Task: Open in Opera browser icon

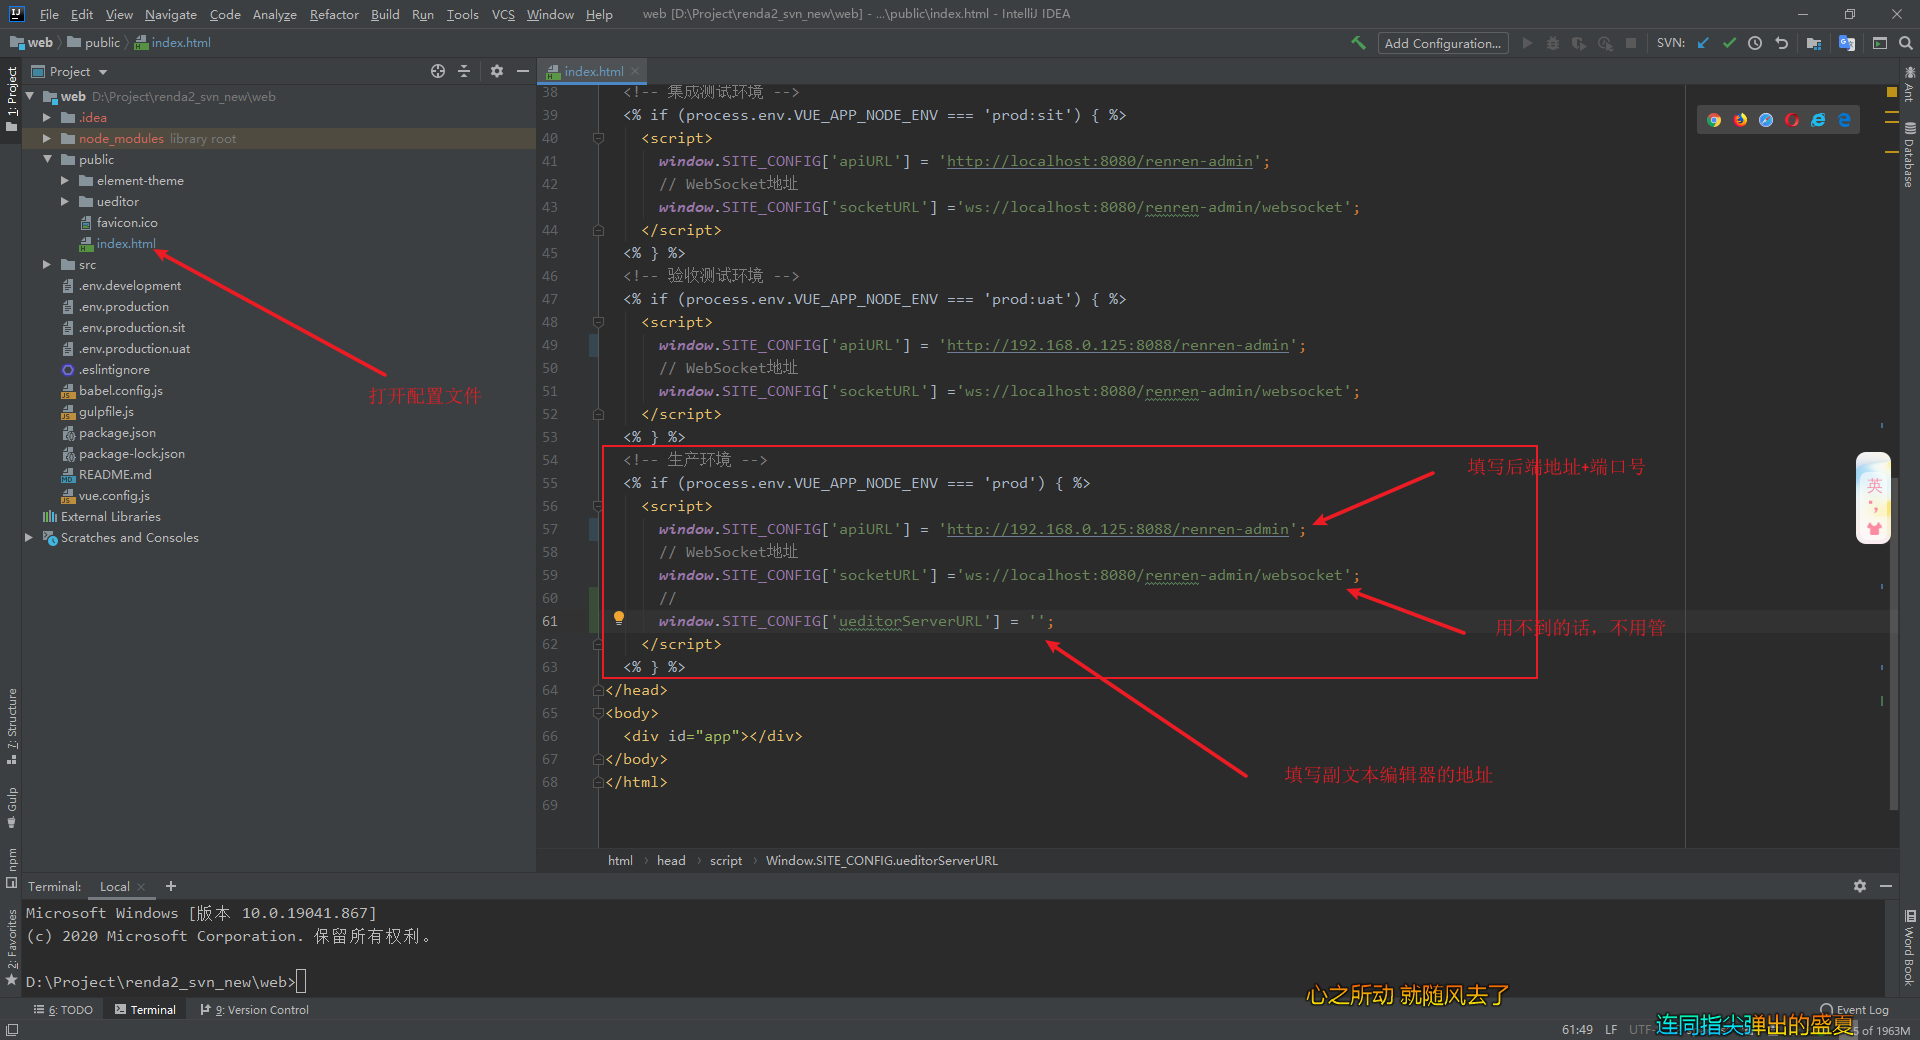Action: (x=1792, y=120)
